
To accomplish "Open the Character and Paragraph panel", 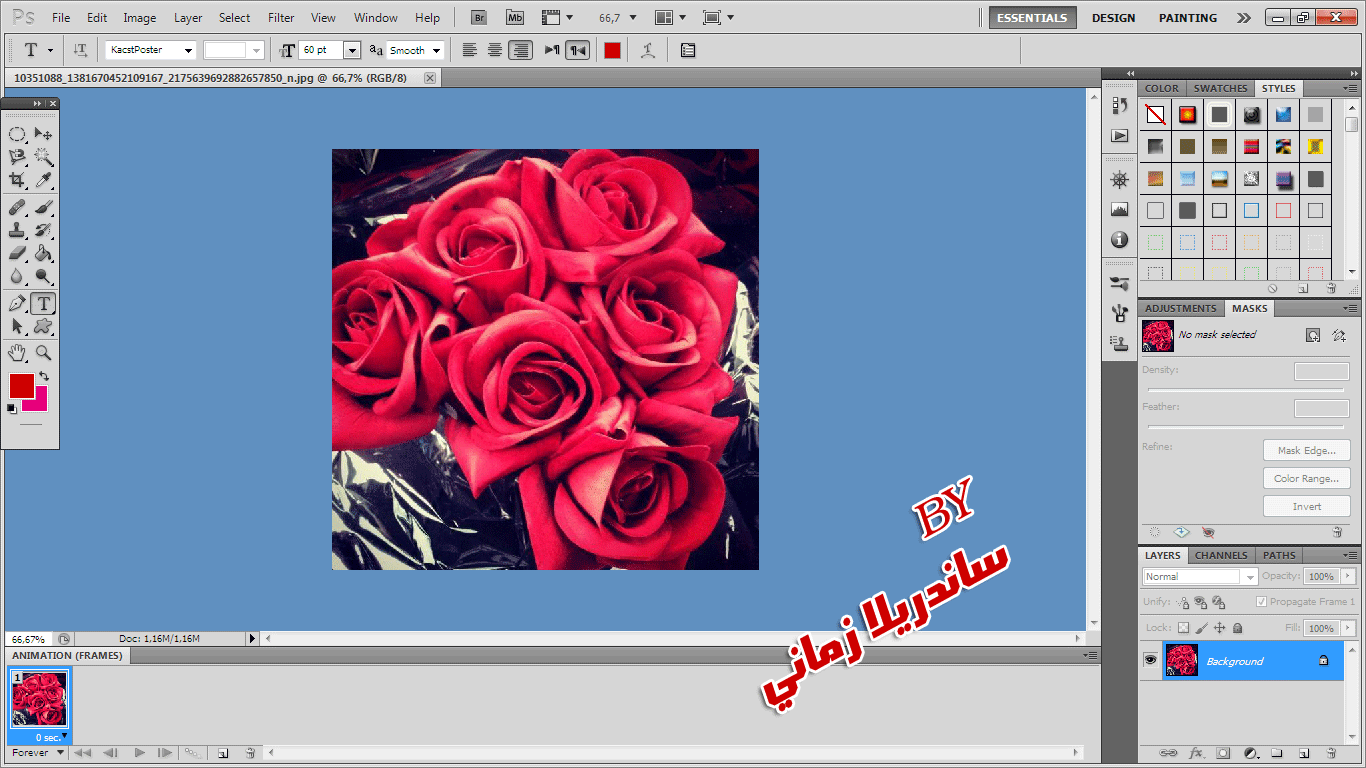I will [x=688, y=50].
